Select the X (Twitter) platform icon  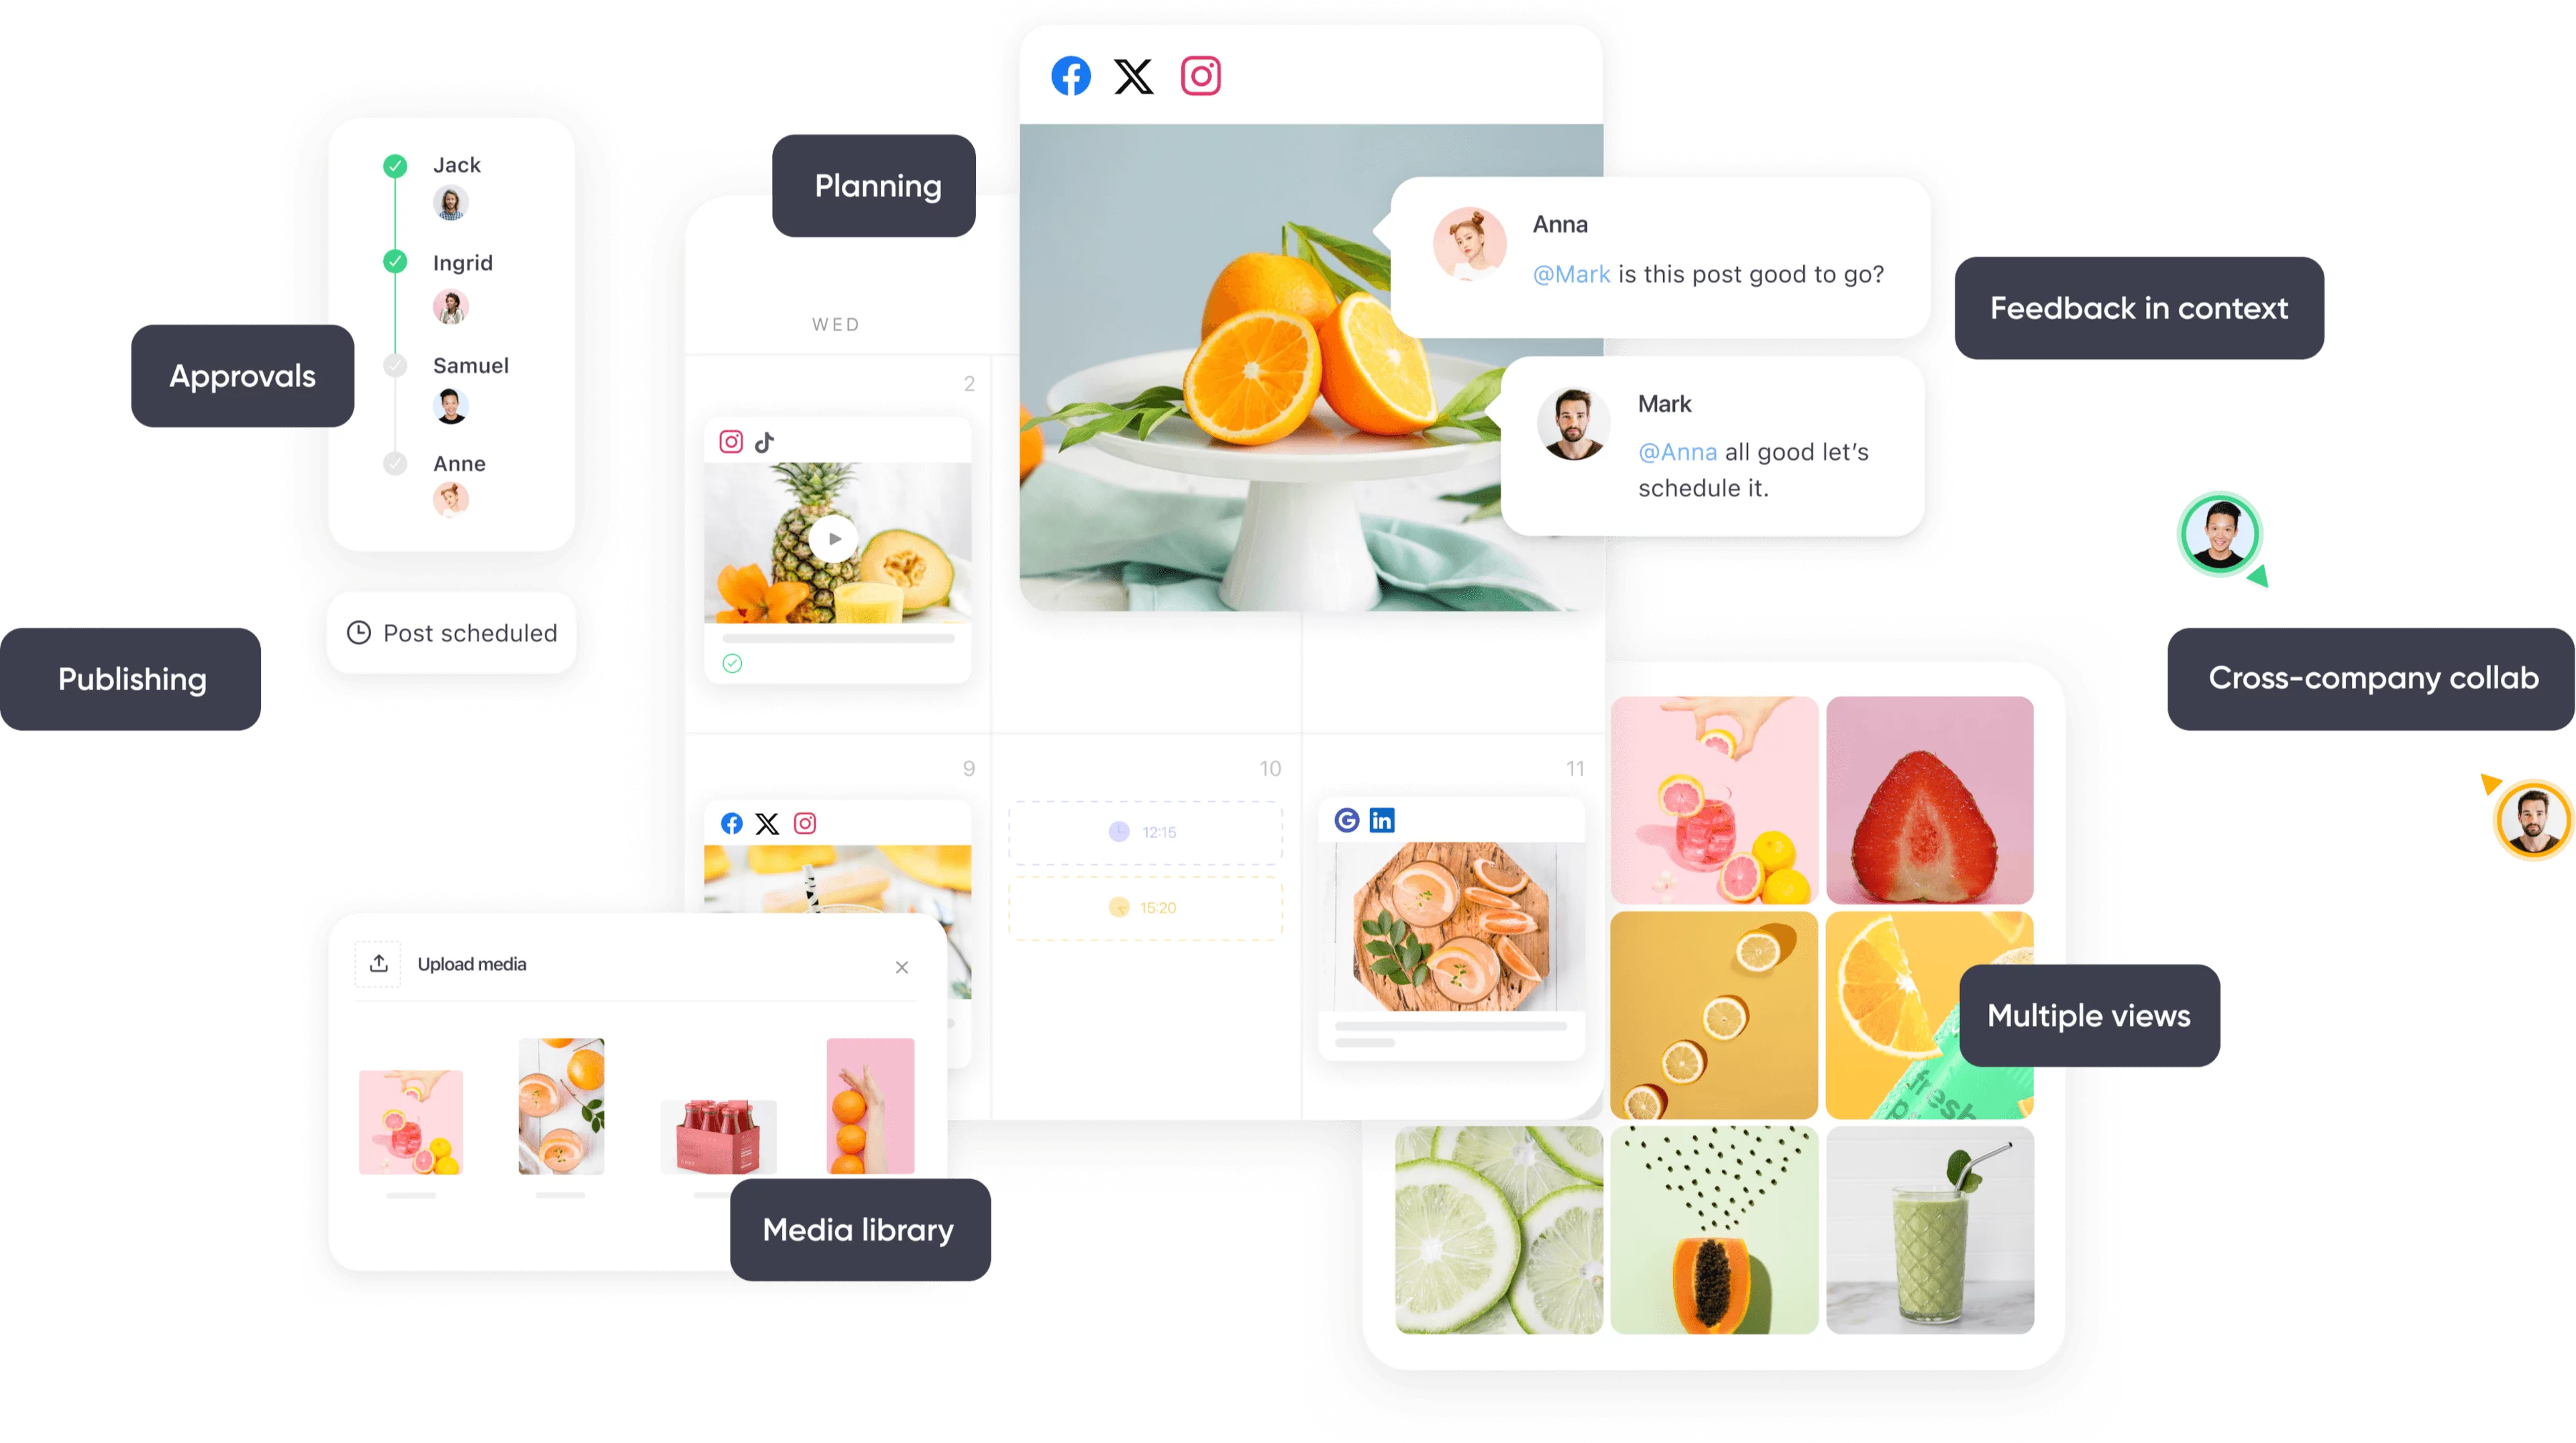[1134, 76]
